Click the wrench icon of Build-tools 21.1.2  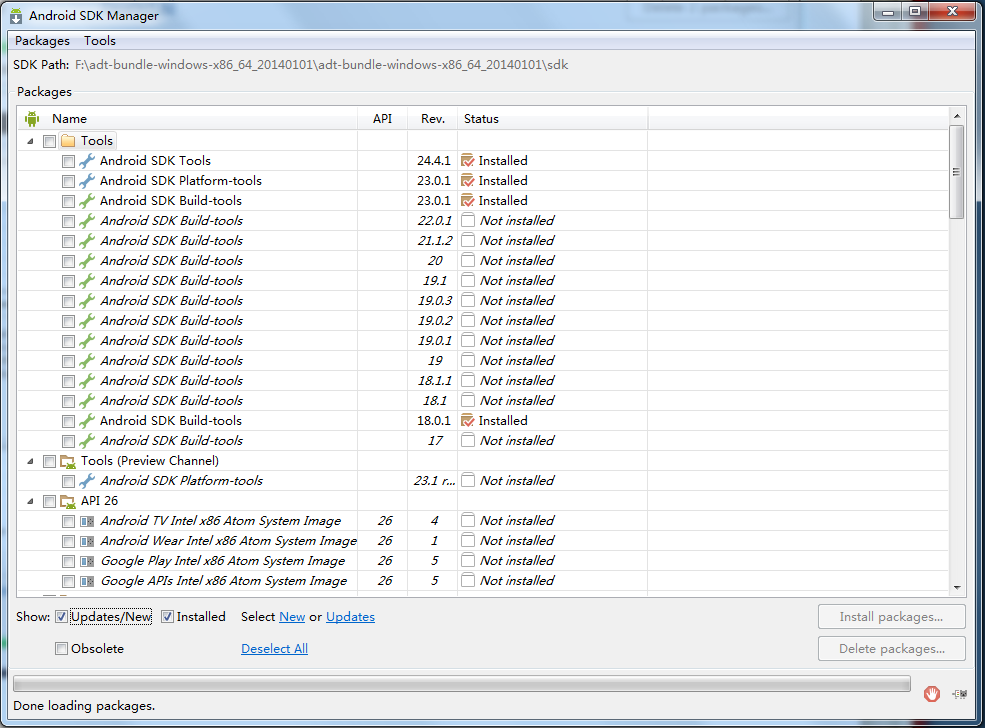[x=87, y=241]
